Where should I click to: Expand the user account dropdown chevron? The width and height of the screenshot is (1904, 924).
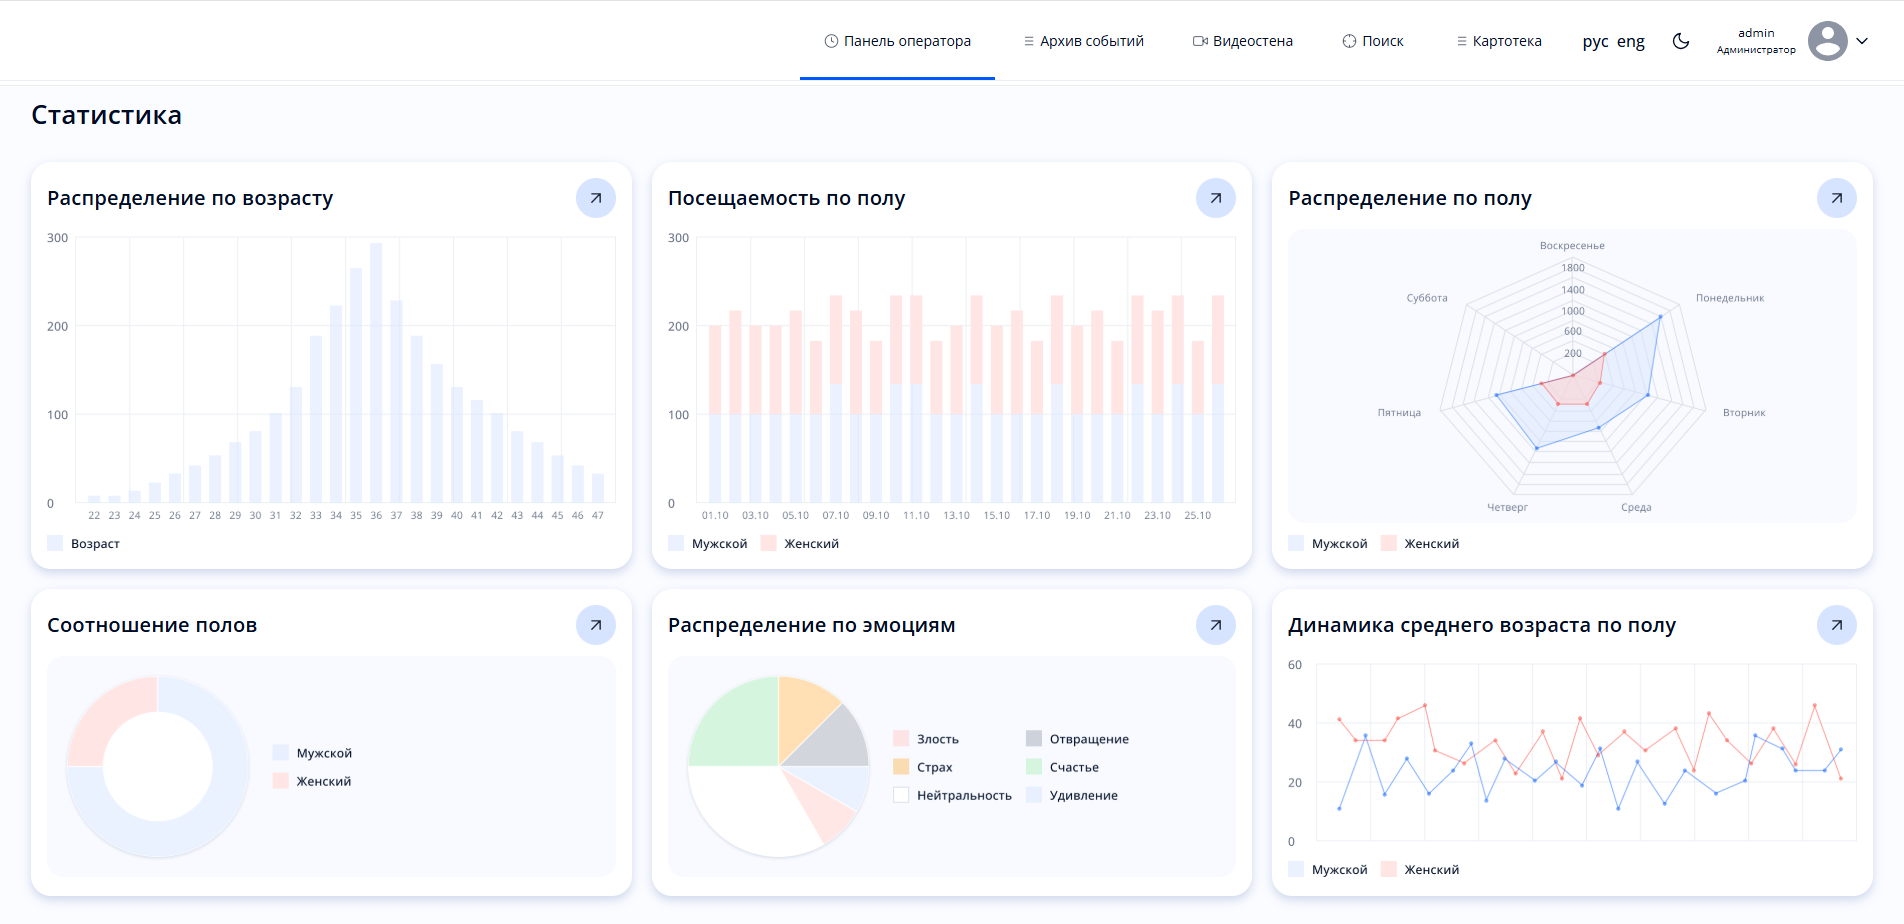click(x=1862, y=41)
